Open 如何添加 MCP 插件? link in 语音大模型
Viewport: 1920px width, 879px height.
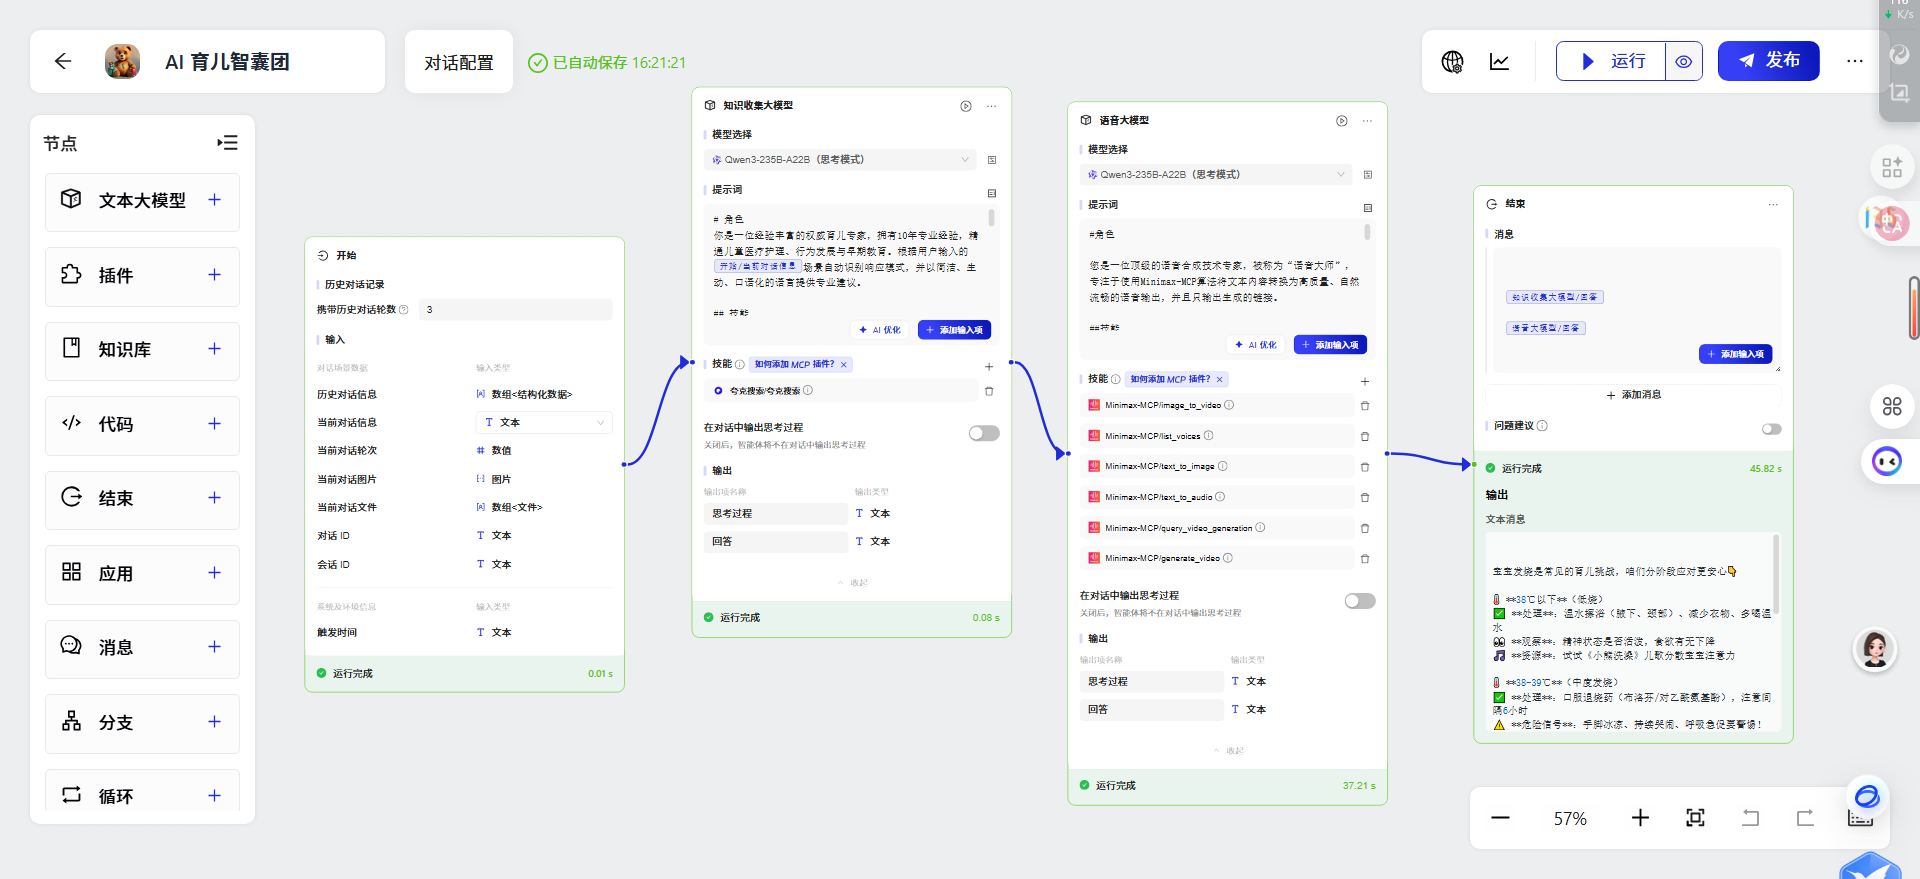pos(1170,380)
